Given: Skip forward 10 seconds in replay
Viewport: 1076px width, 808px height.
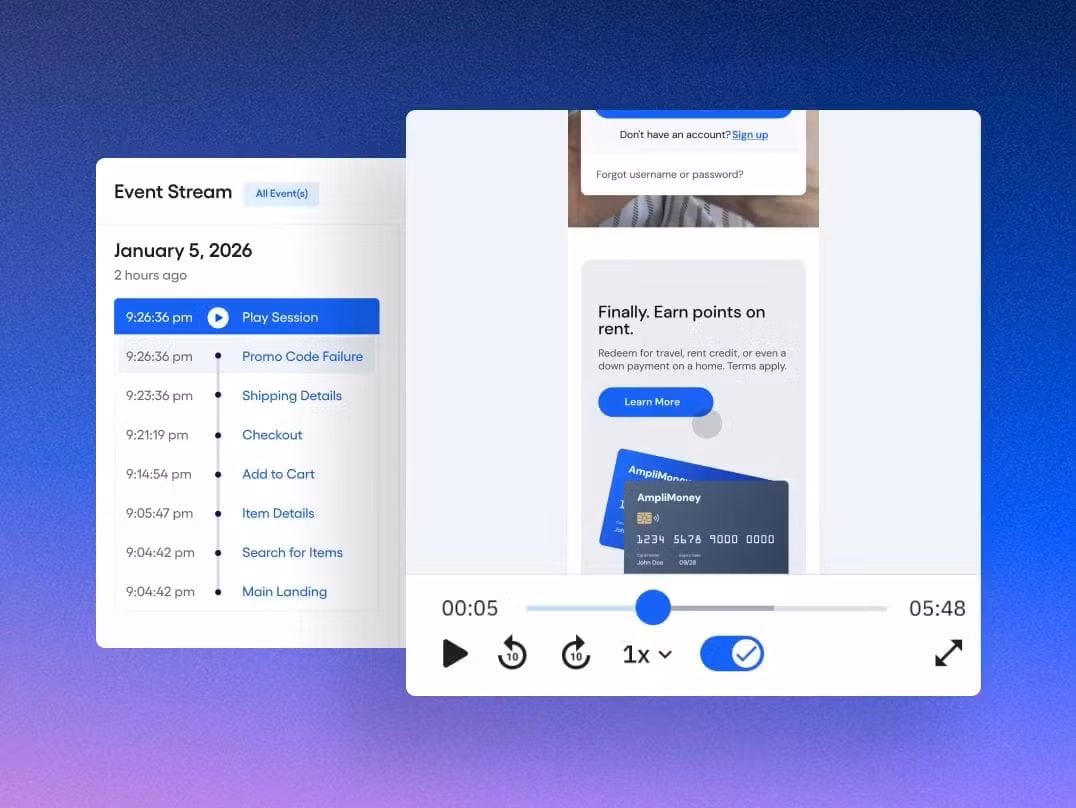Looking at the screenshot, I should tap(576, 654).
